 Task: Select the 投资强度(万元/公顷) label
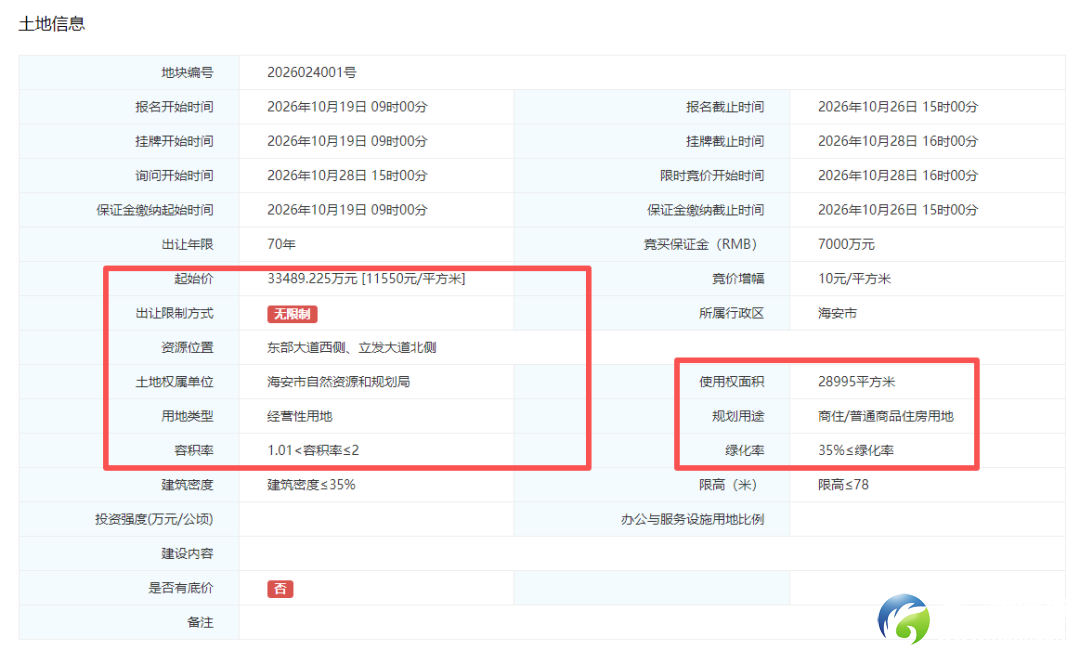tap(154, 519)
